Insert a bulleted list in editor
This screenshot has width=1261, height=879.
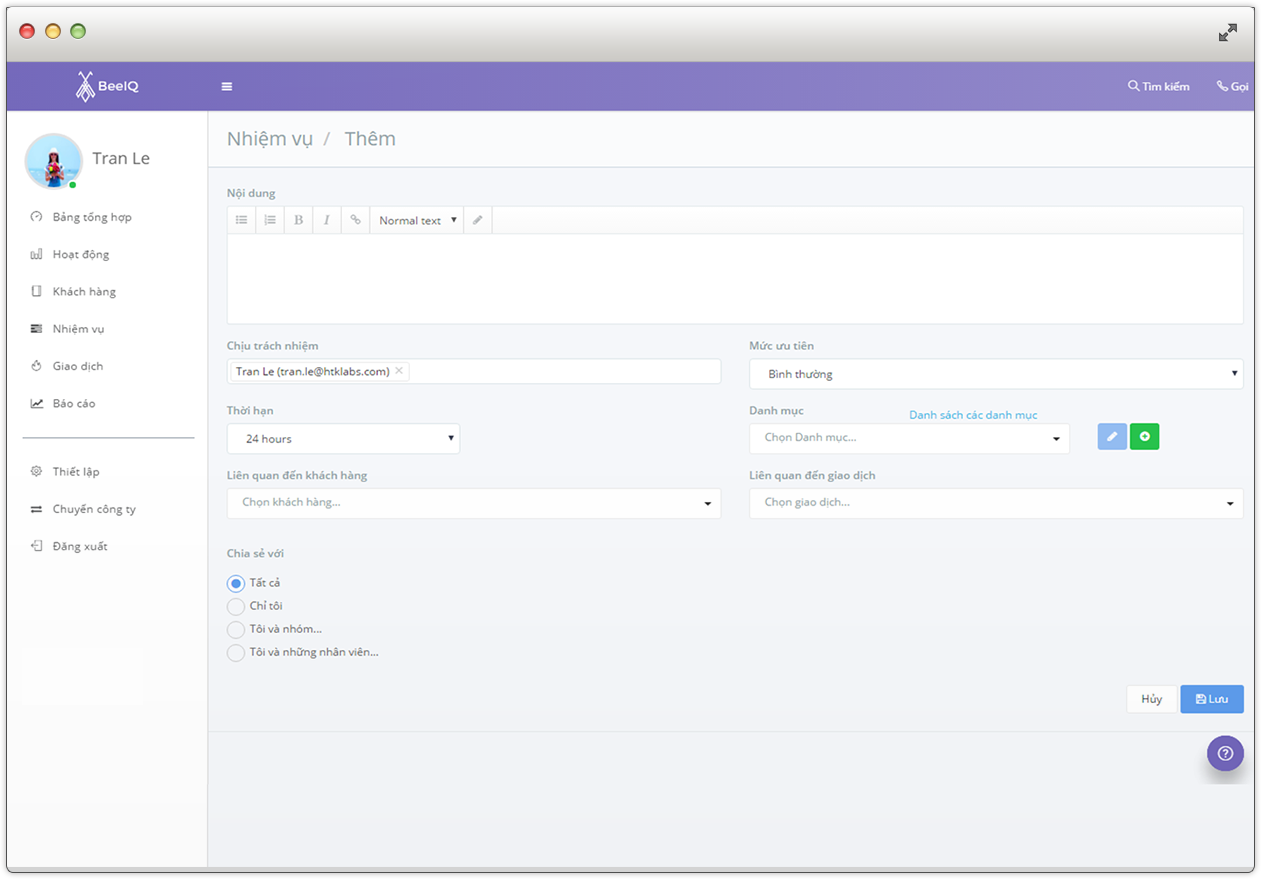pyautogui.click(x=242, y=220)
